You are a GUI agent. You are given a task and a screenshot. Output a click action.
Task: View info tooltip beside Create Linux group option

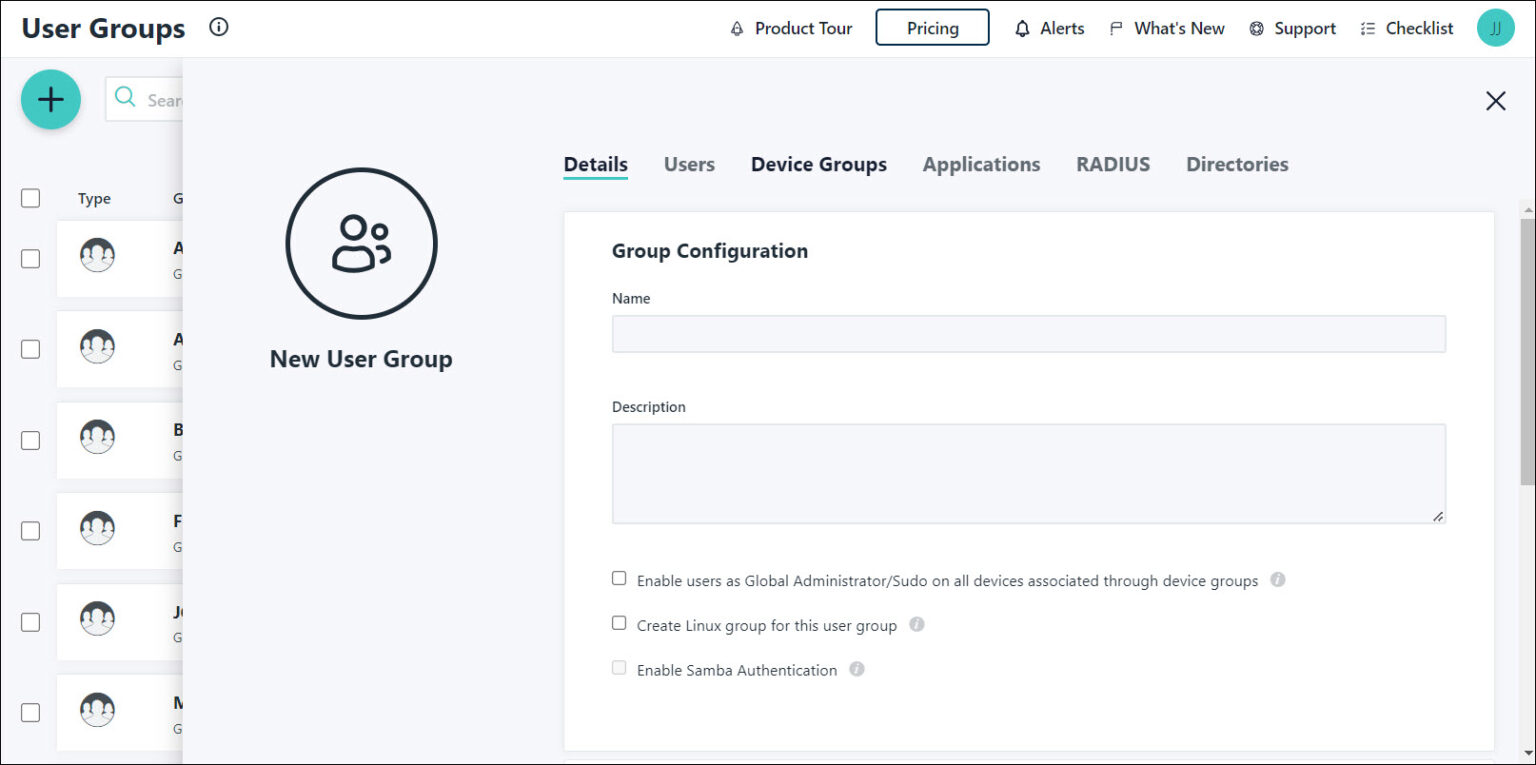(x=917, y=624)
